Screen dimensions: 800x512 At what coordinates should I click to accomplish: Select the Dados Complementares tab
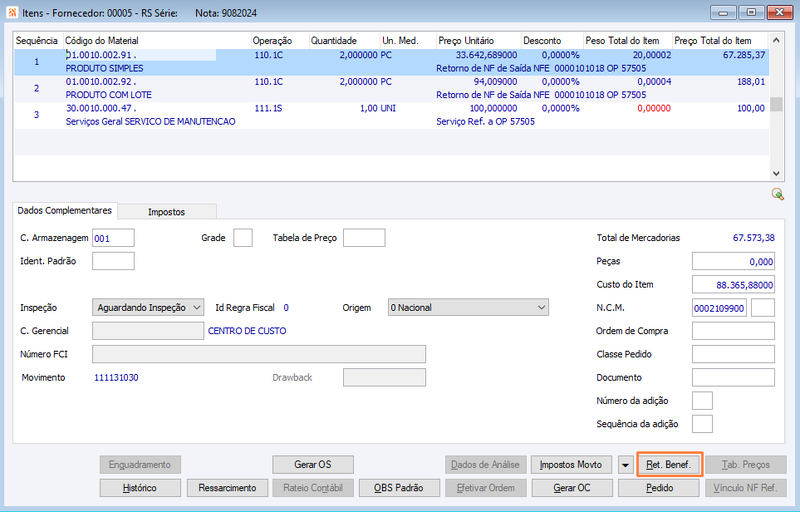[x=65, y=210]
